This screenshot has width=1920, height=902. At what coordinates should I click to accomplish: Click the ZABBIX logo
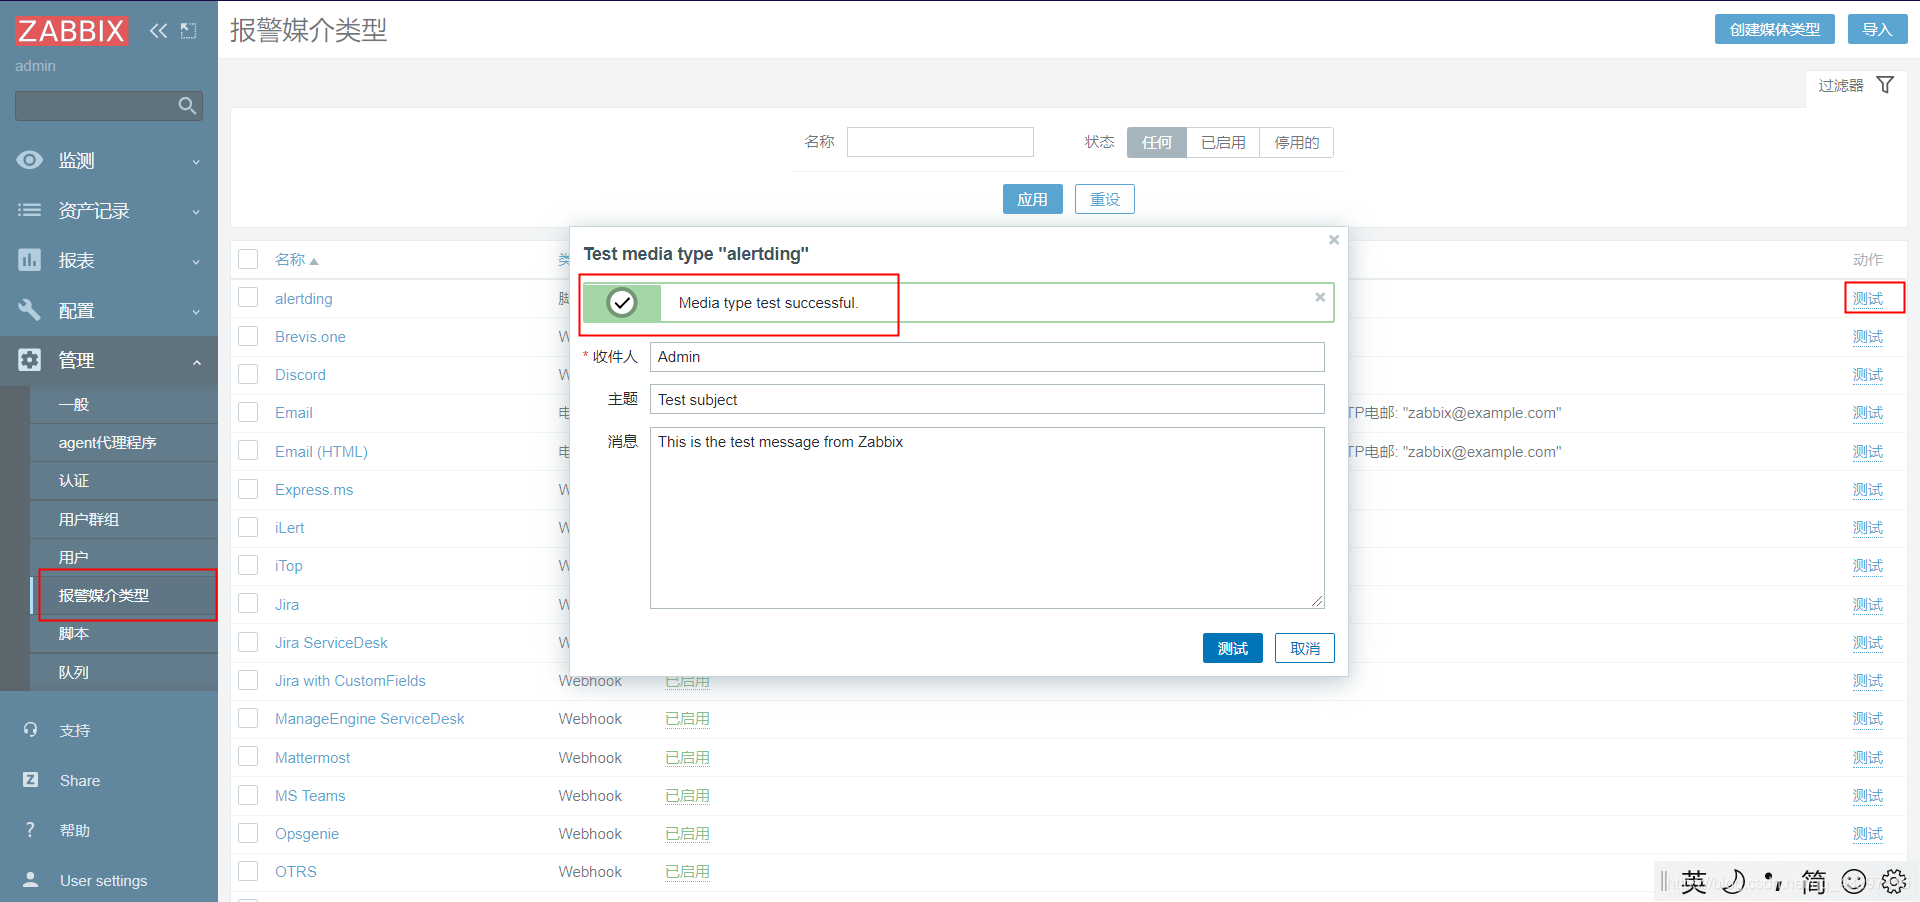pos(71,31)
